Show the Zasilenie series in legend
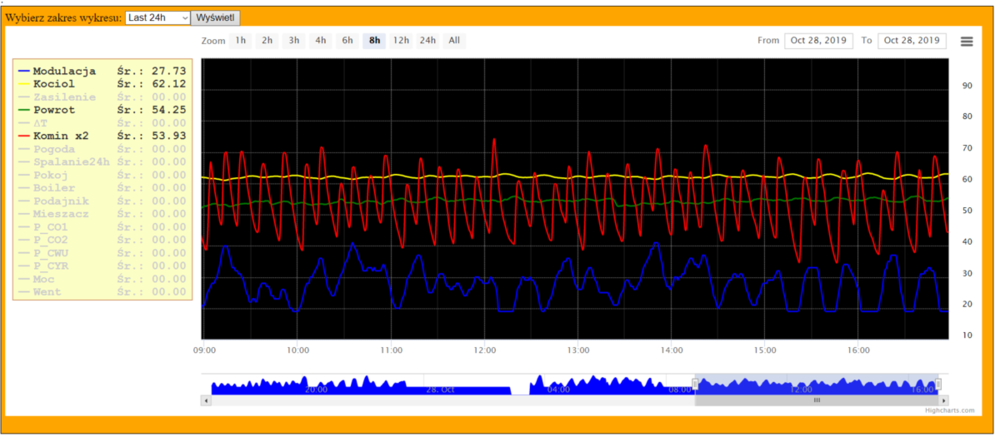The height and width of the screenshot is (442, 1000). (64, 97)
